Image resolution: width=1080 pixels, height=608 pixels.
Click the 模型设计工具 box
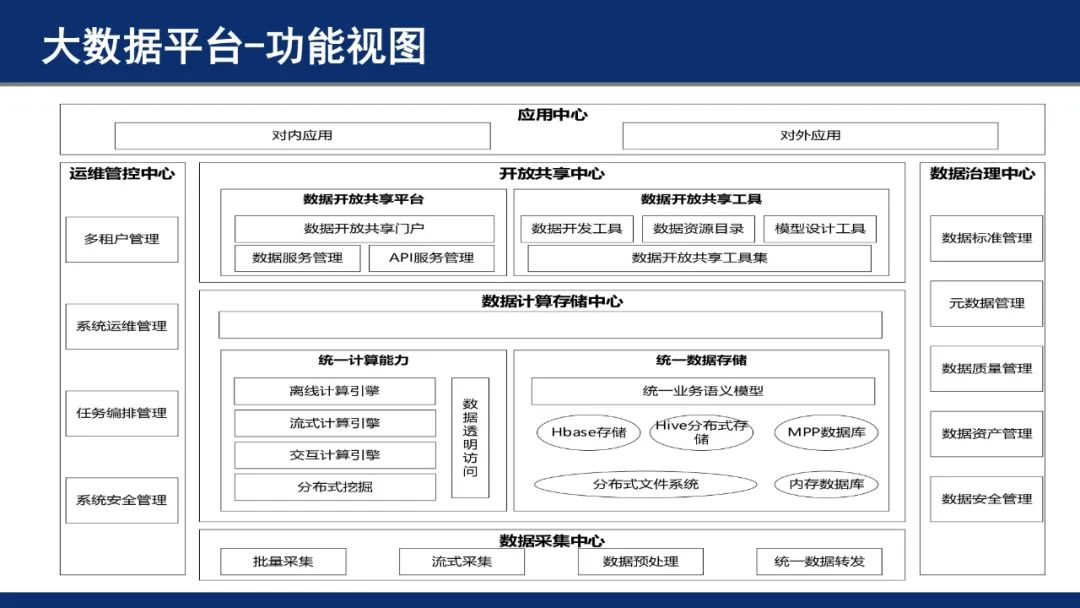pyautogui.click(x=820, y=229)
